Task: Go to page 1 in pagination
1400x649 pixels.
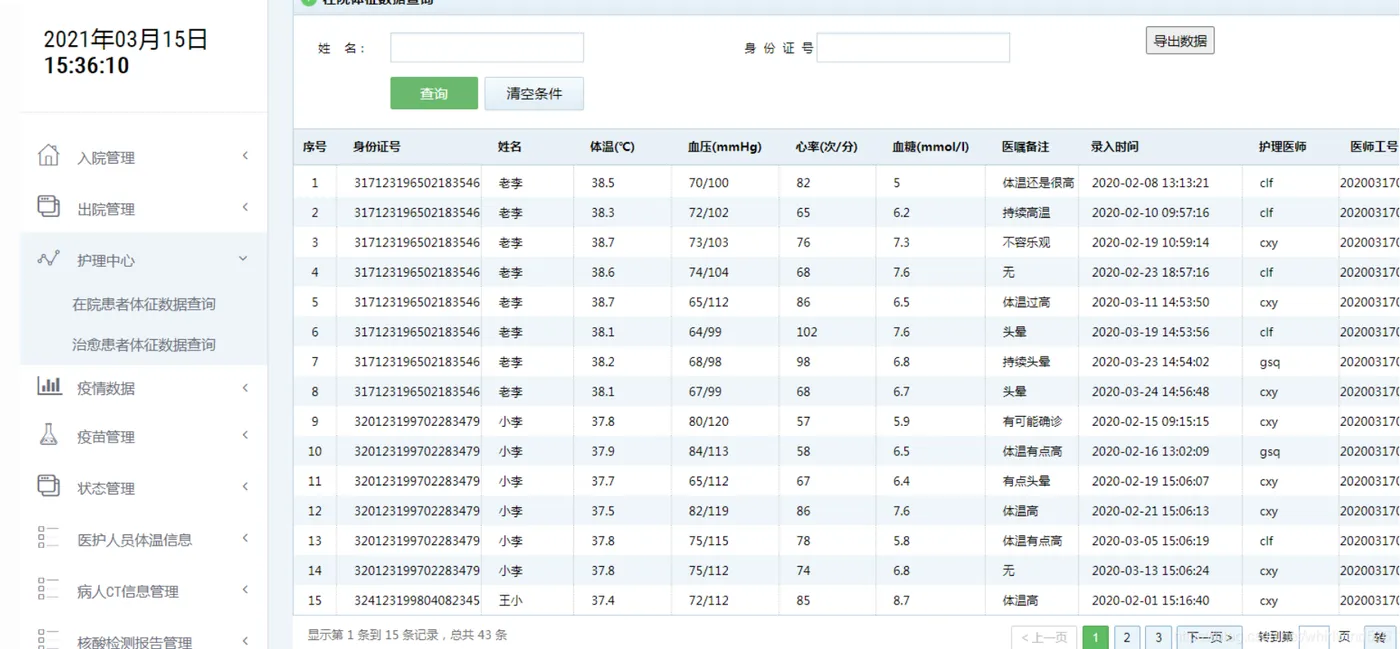Action: coord(1095,637)
